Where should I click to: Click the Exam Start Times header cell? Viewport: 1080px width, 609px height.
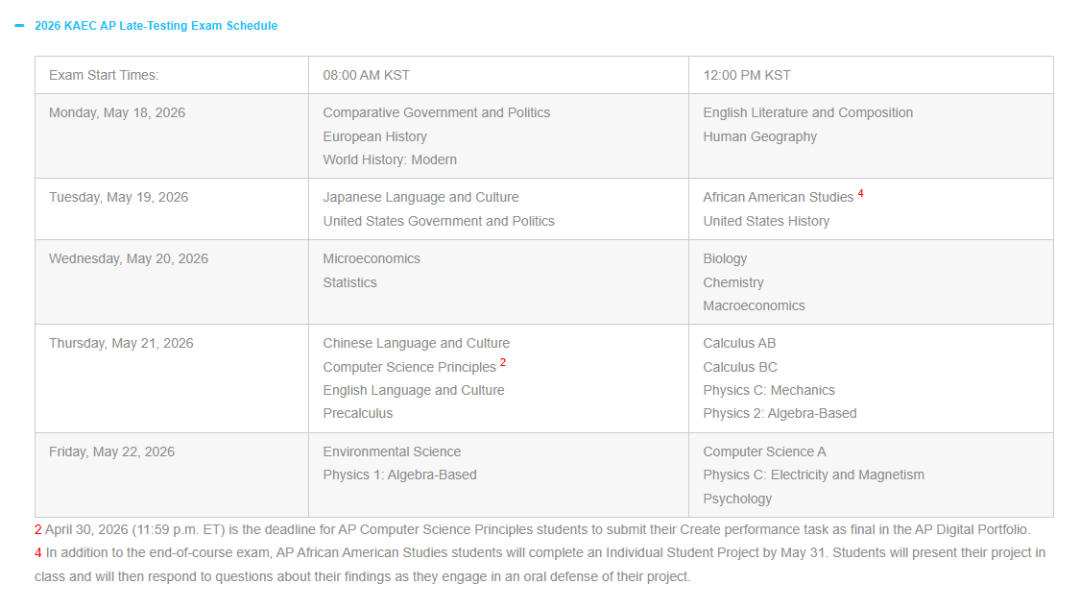point(172,75)
